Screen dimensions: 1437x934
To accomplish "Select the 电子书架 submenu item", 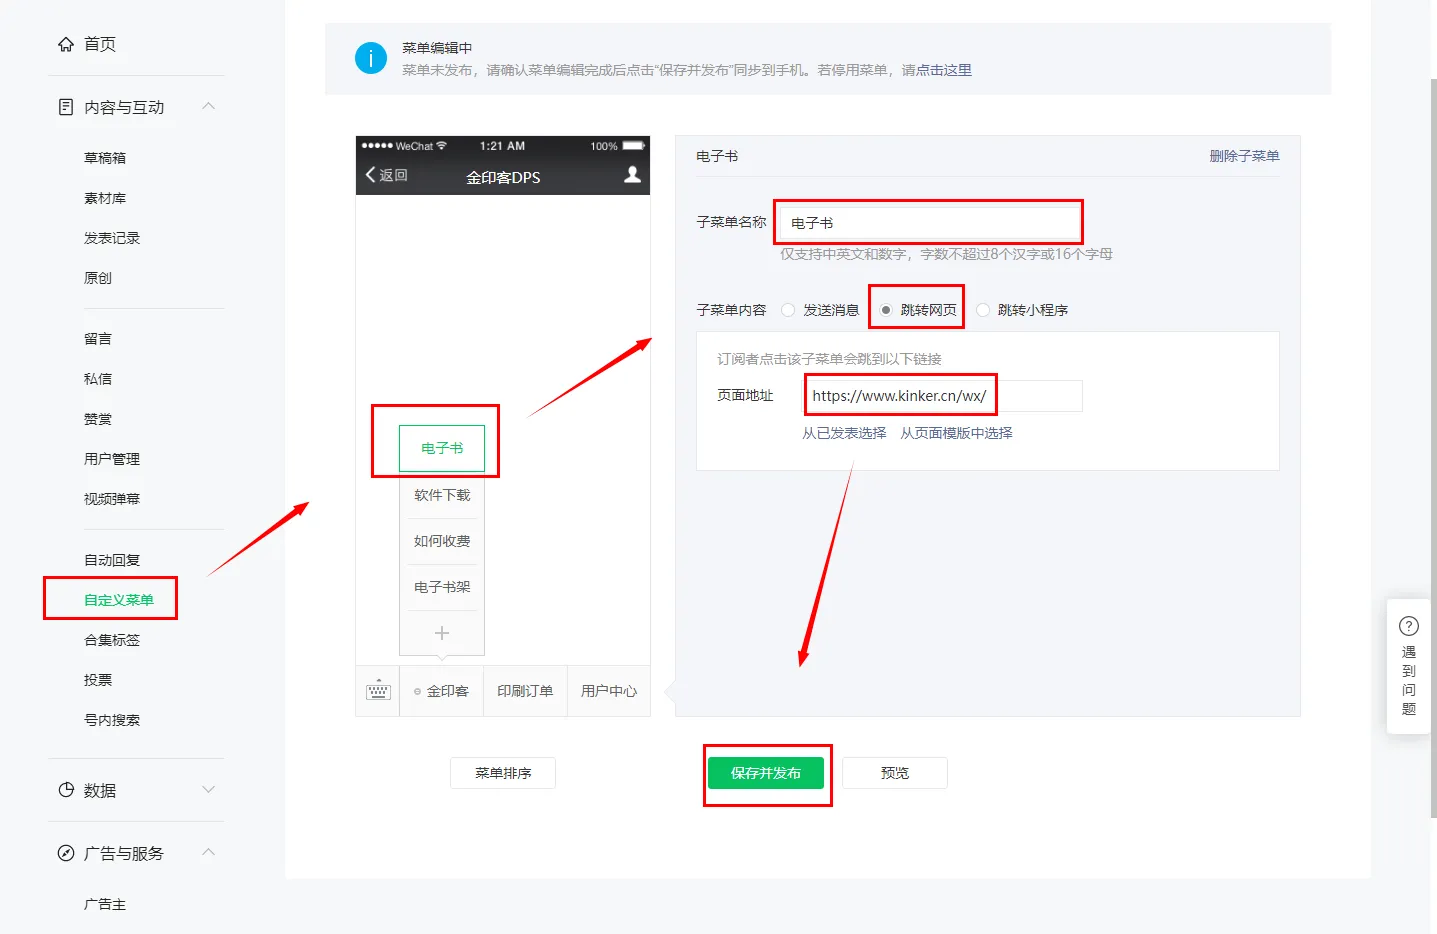I will coord(442,587).
